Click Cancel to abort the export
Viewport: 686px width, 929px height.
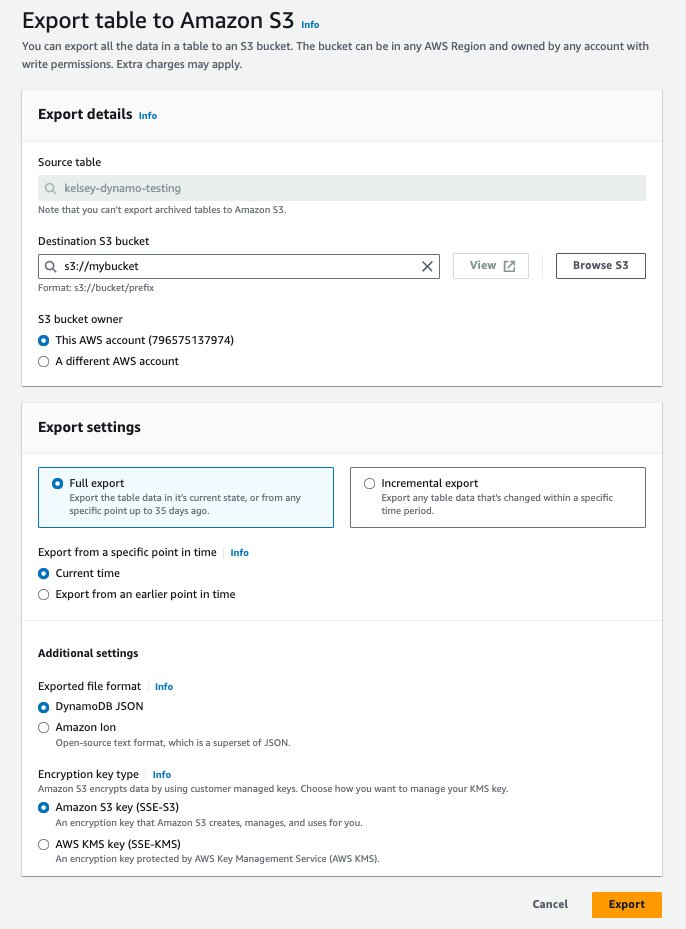pyautogui.click(x=549, y=904)
